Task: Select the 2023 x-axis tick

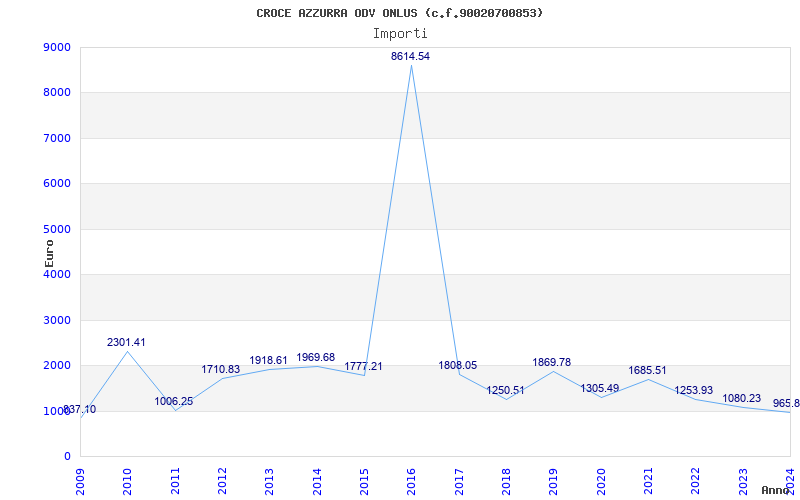Action: pos(742,482)
